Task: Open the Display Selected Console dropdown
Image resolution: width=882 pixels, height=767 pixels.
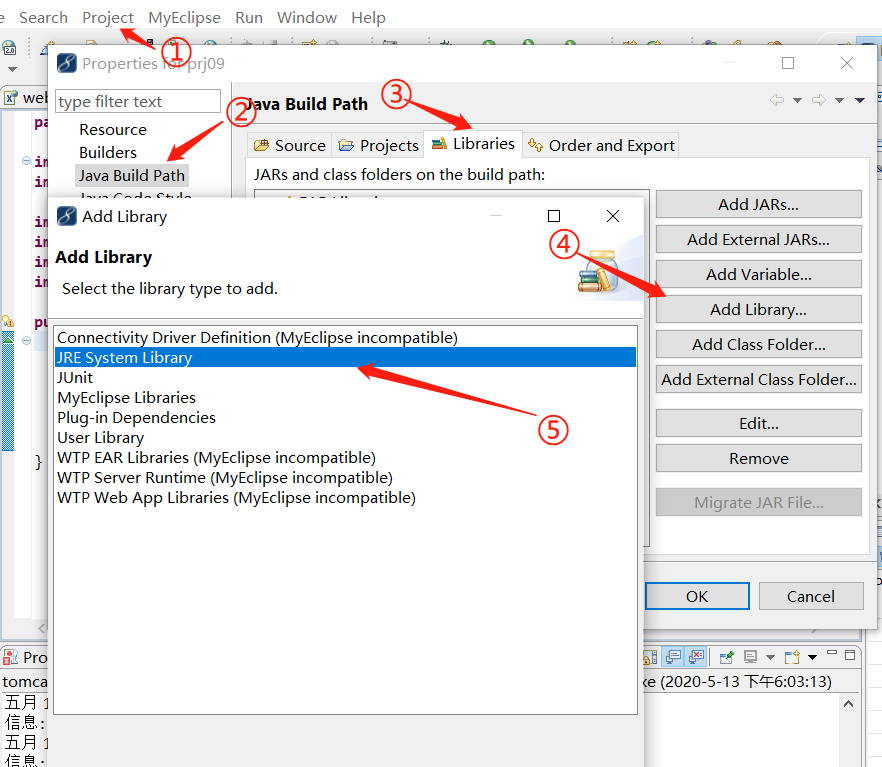Action: click(x=770, y=657)
